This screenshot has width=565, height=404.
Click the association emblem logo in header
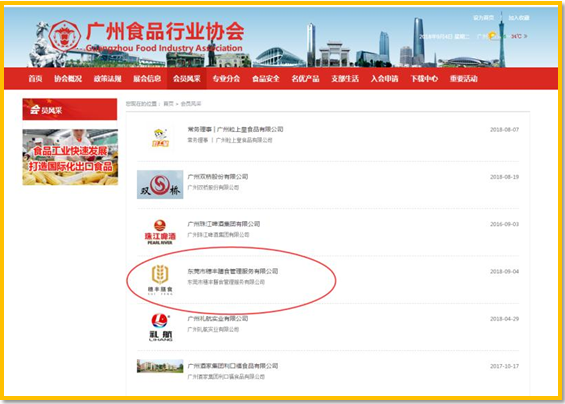[x=64, y=36]
